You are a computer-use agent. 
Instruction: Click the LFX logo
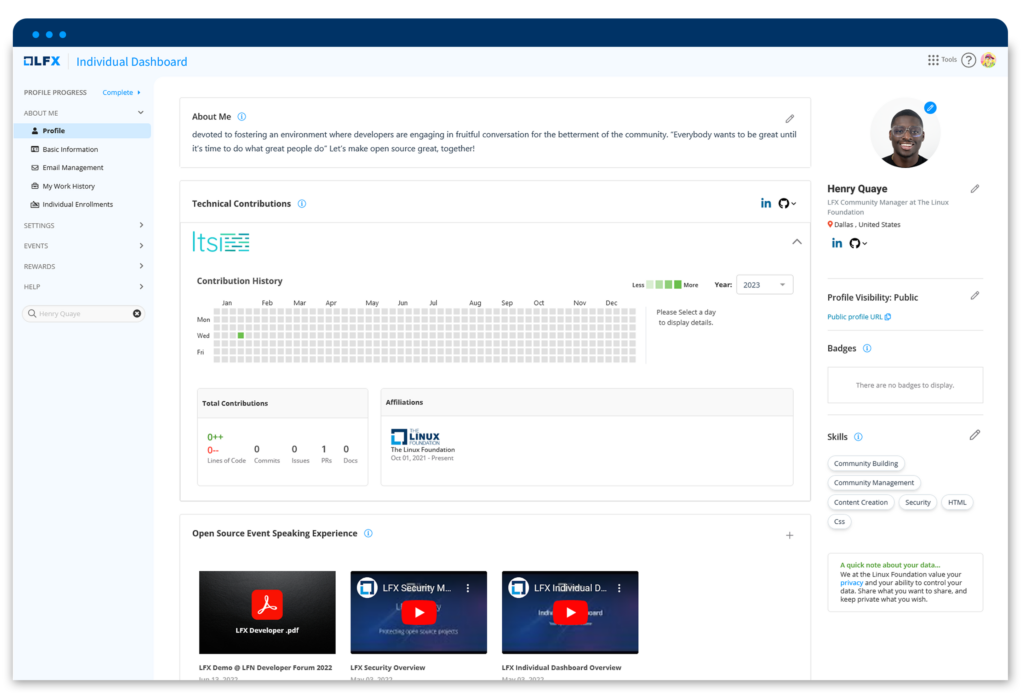tap(41, 60)
